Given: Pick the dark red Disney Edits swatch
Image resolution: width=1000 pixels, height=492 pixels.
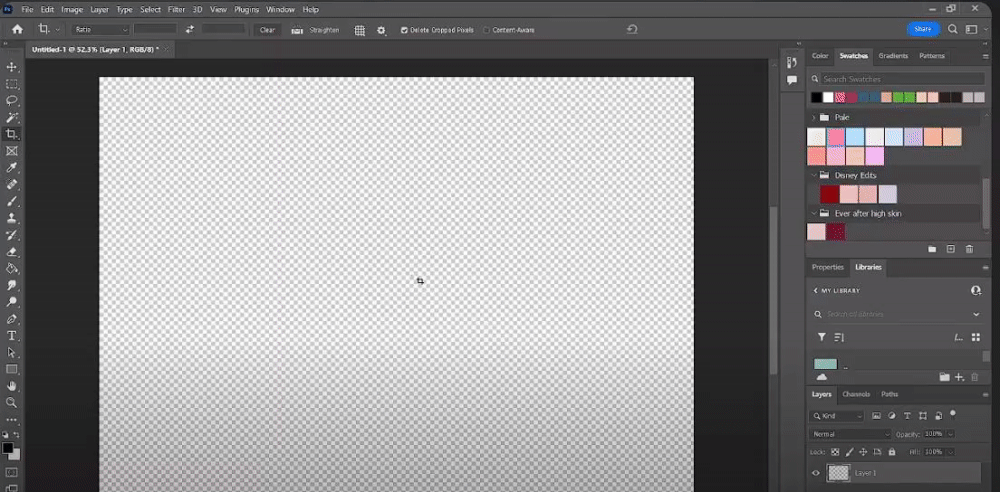Looking at the screenshot, I should [x=830, y=194].
